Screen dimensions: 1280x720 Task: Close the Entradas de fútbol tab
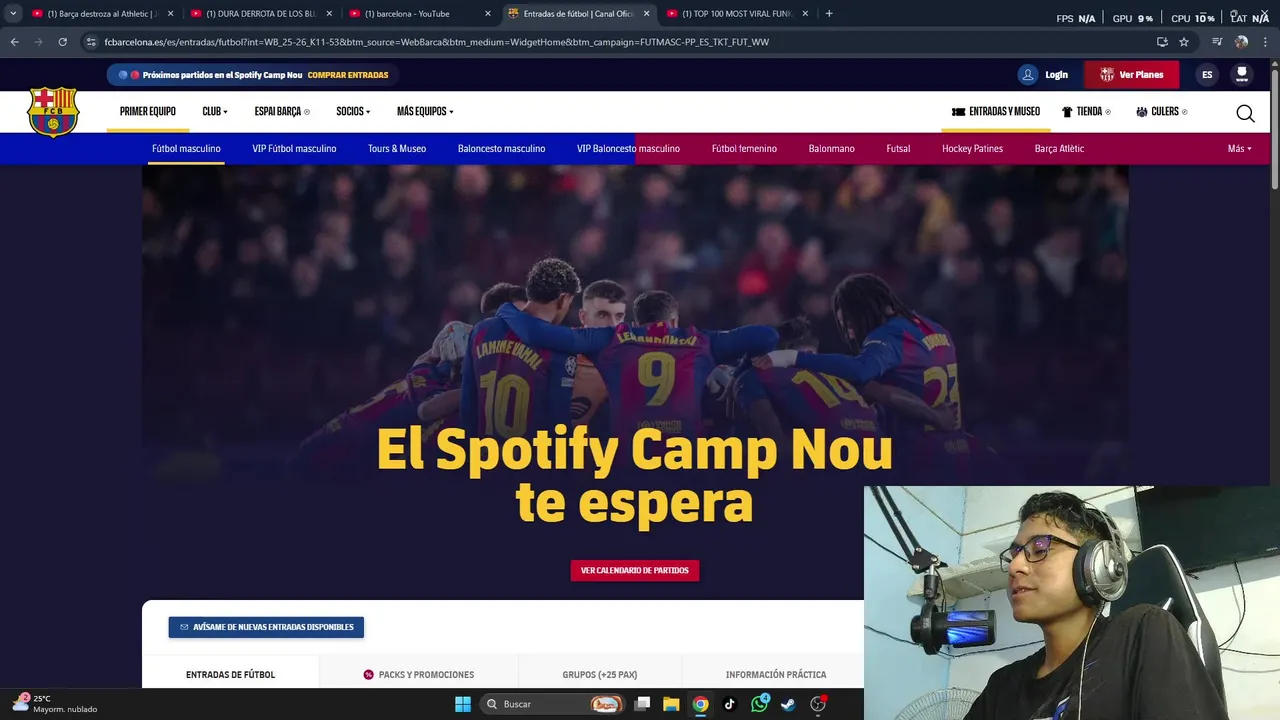646,14
